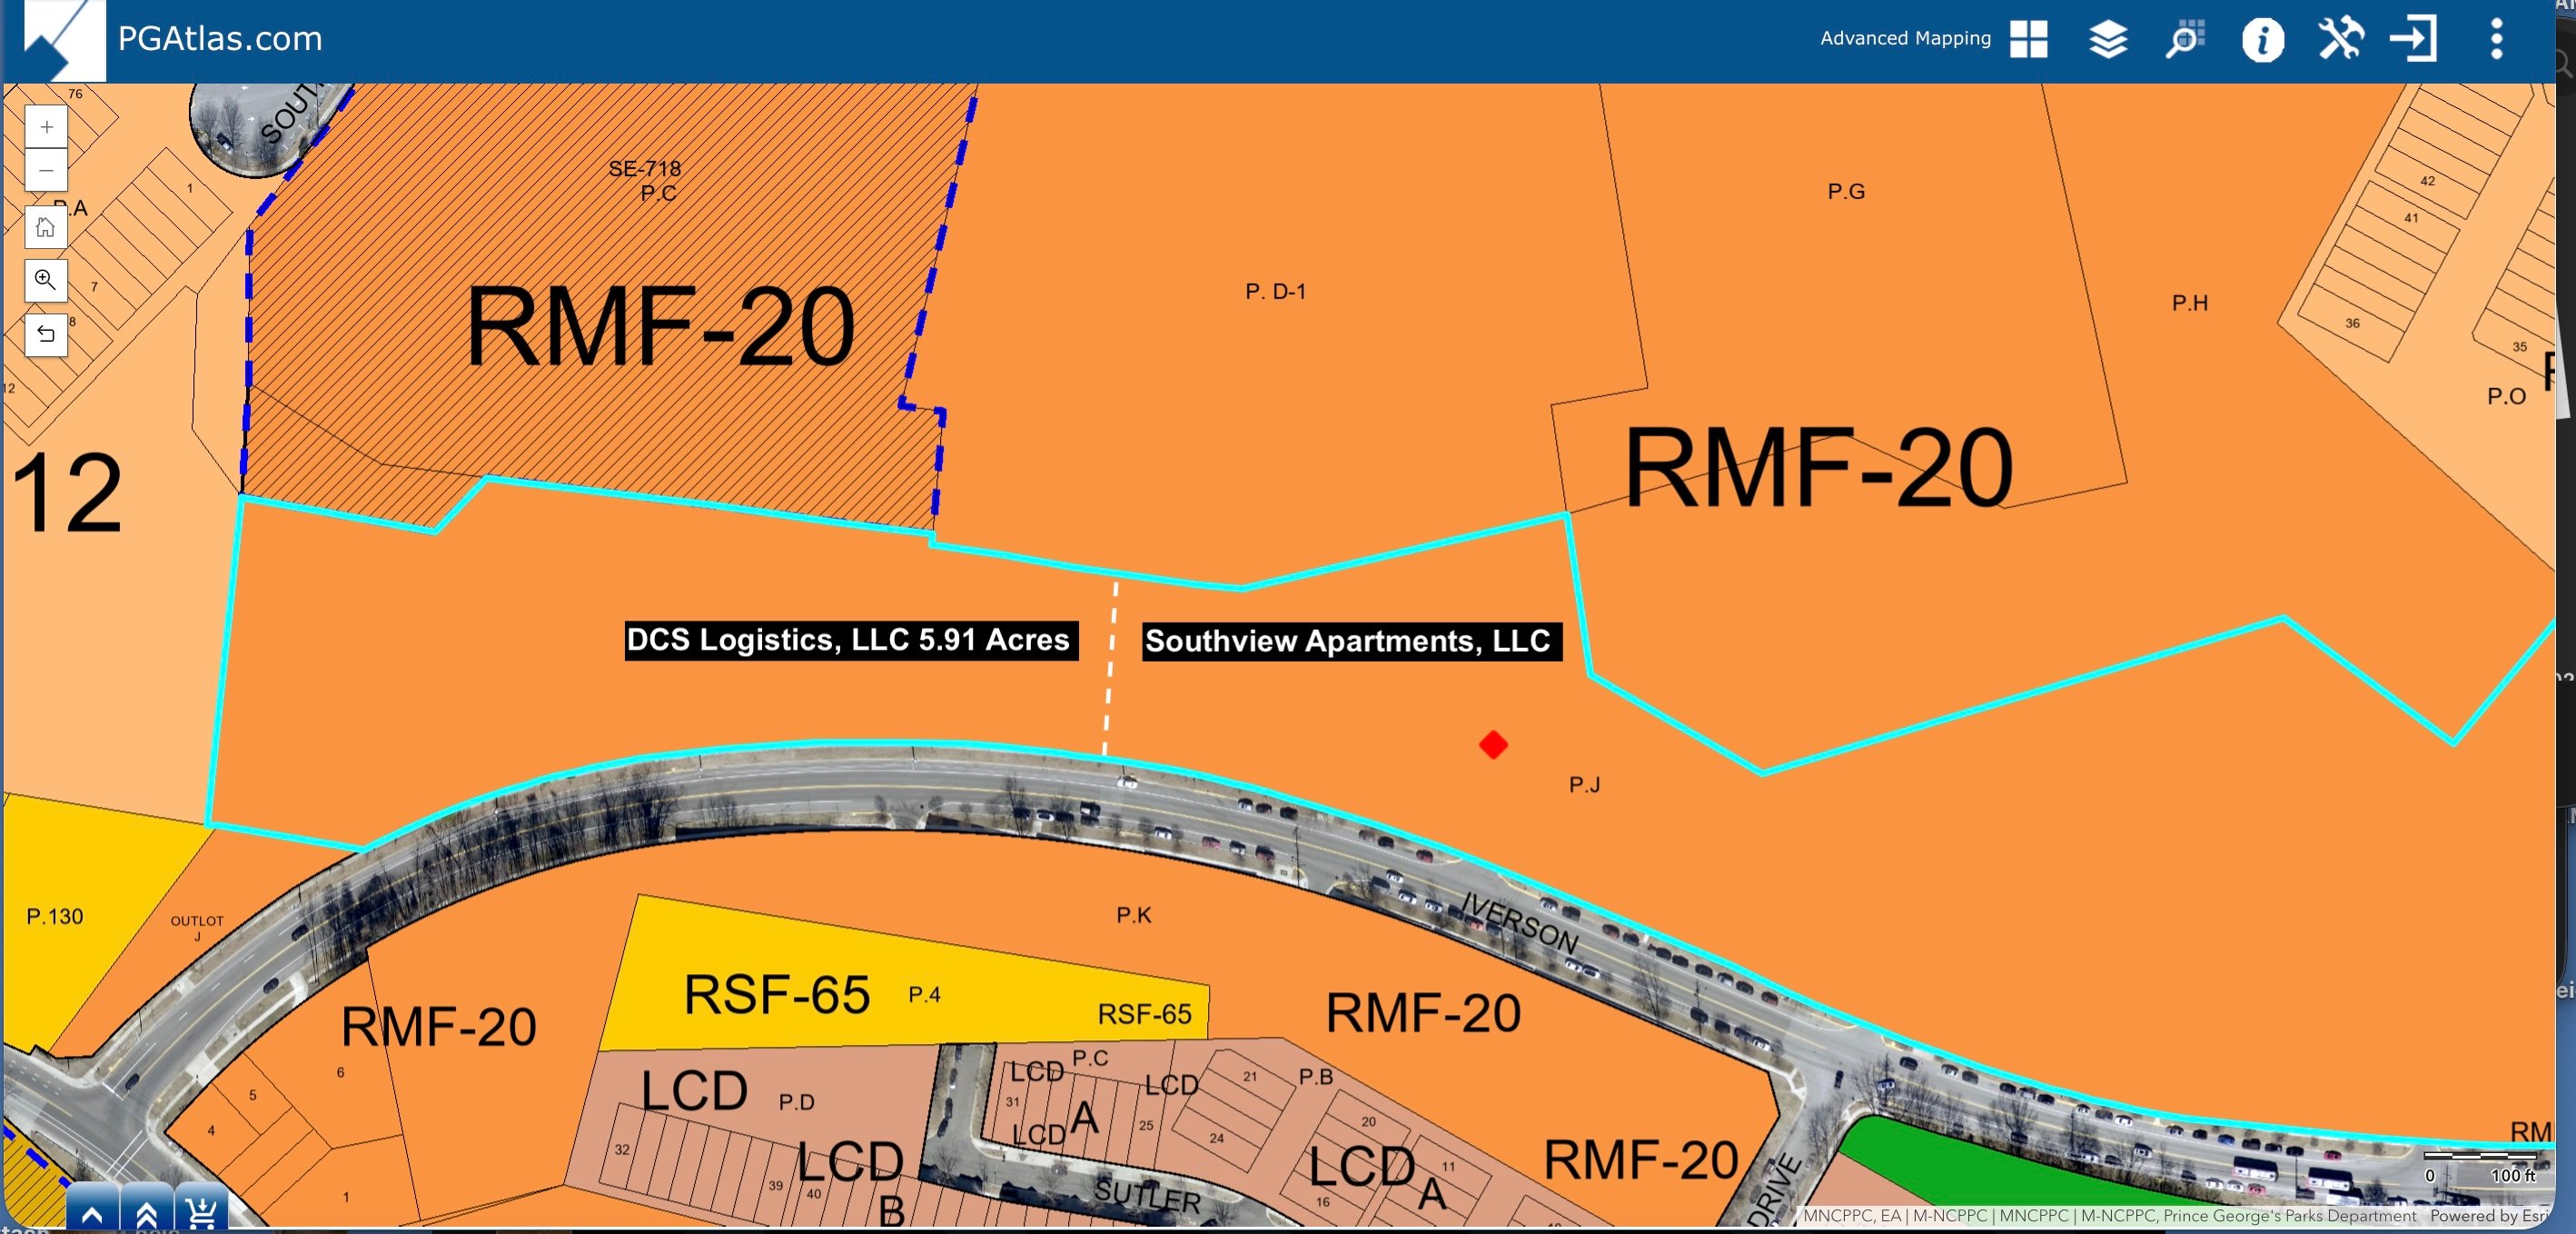Select lot number 36

click(x=2352, y=323)
